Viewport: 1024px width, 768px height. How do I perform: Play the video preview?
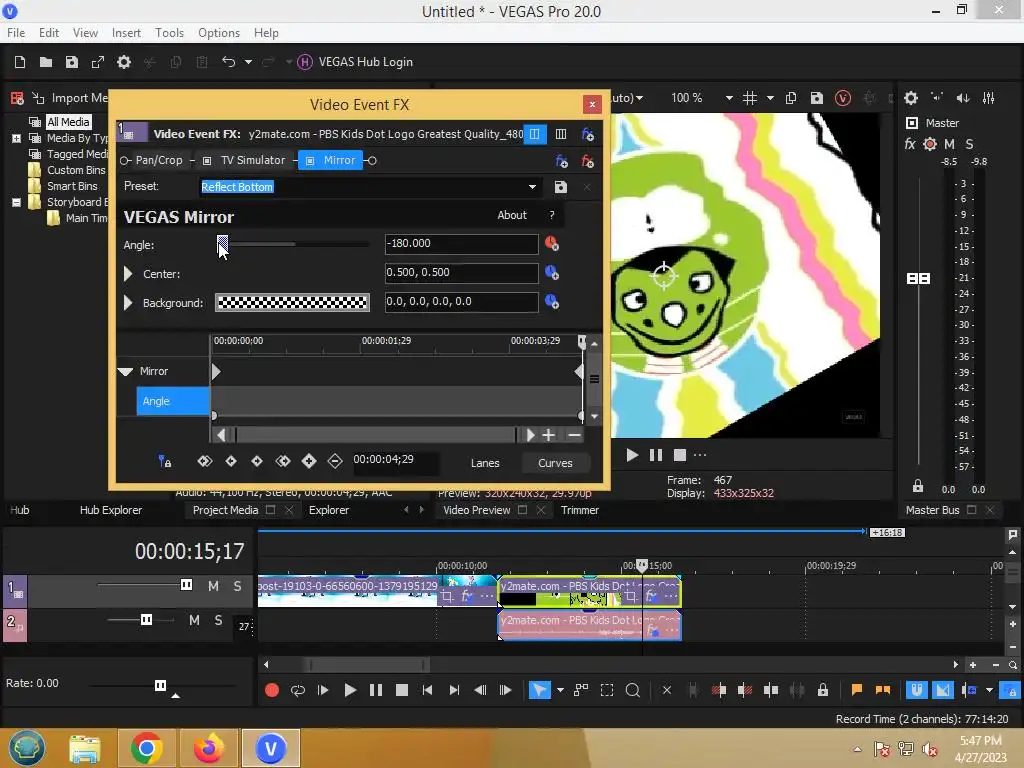click(632, 455)
